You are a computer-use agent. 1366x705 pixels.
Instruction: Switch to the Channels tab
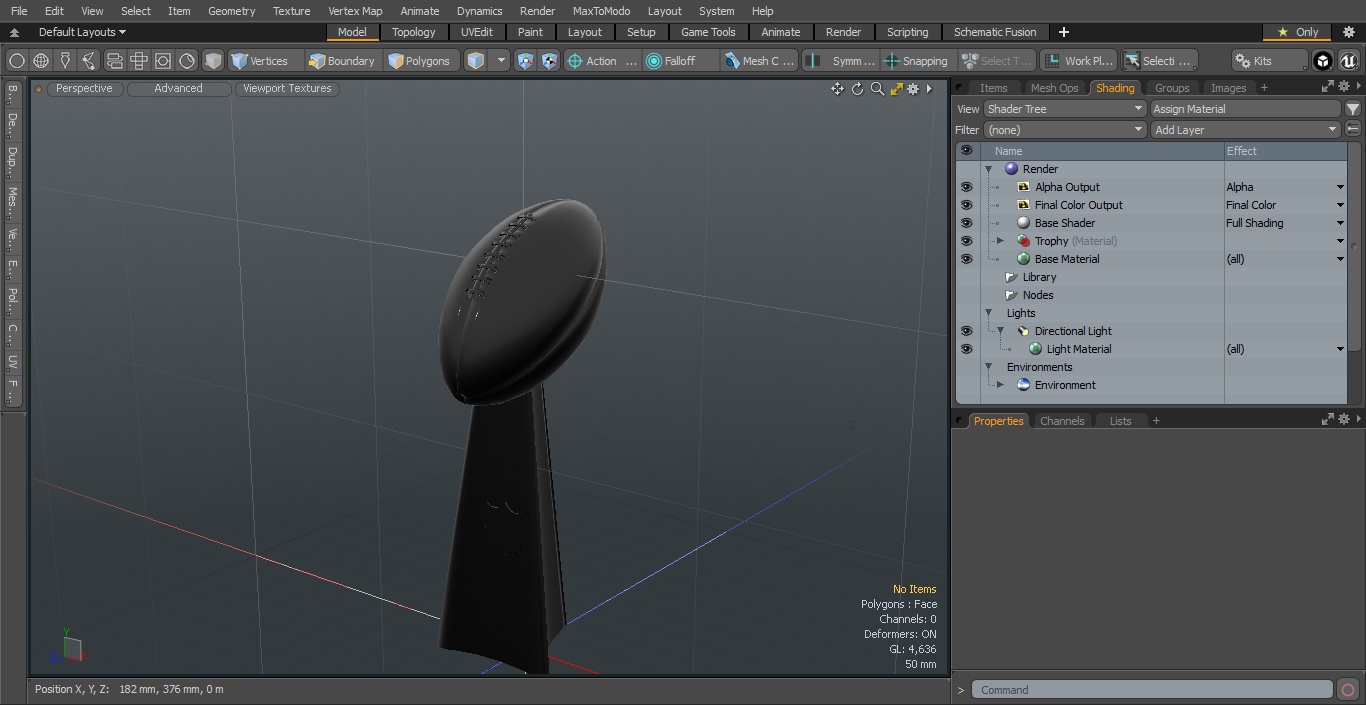(x=1062, y=421)
